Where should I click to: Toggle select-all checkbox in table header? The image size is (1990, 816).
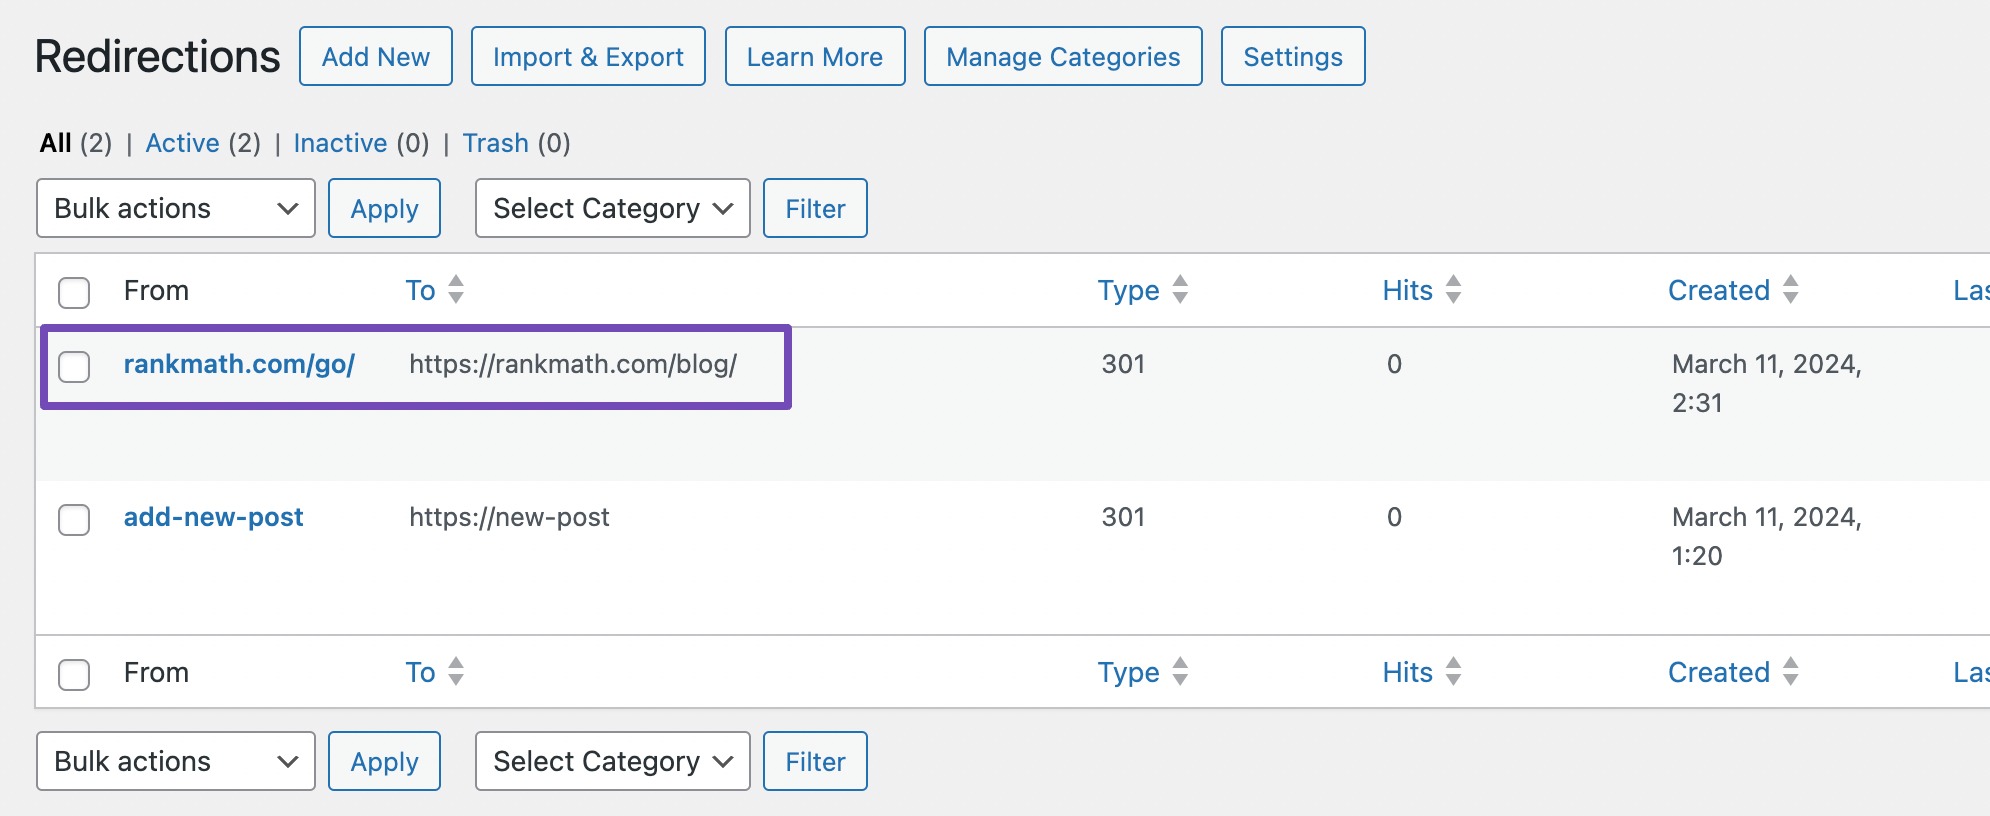(x=74, y=293)
